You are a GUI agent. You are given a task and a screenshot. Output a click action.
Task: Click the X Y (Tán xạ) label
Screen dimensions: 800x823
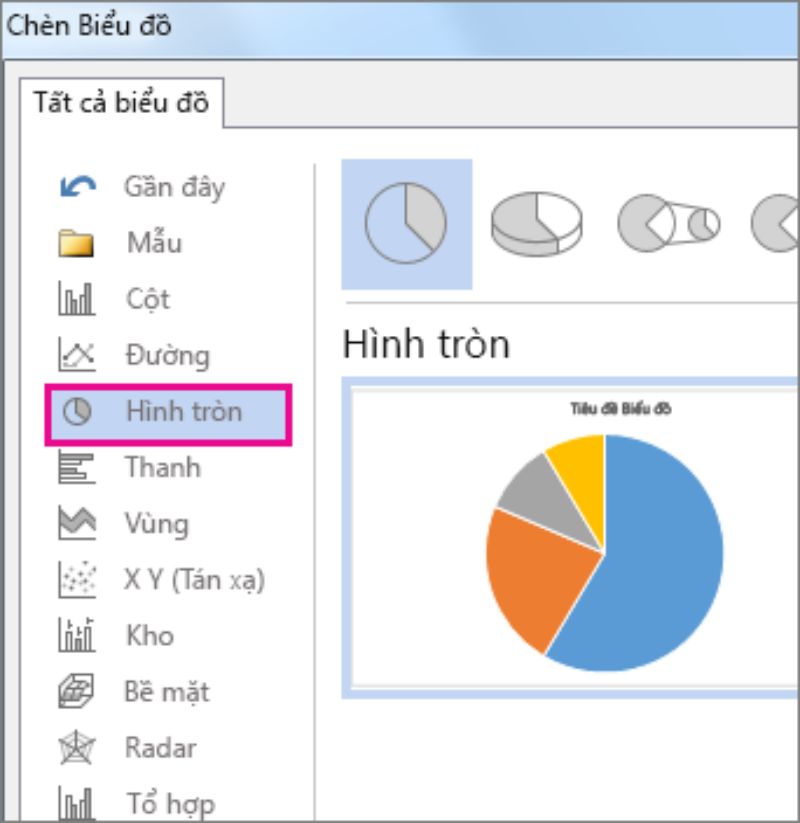195,580
